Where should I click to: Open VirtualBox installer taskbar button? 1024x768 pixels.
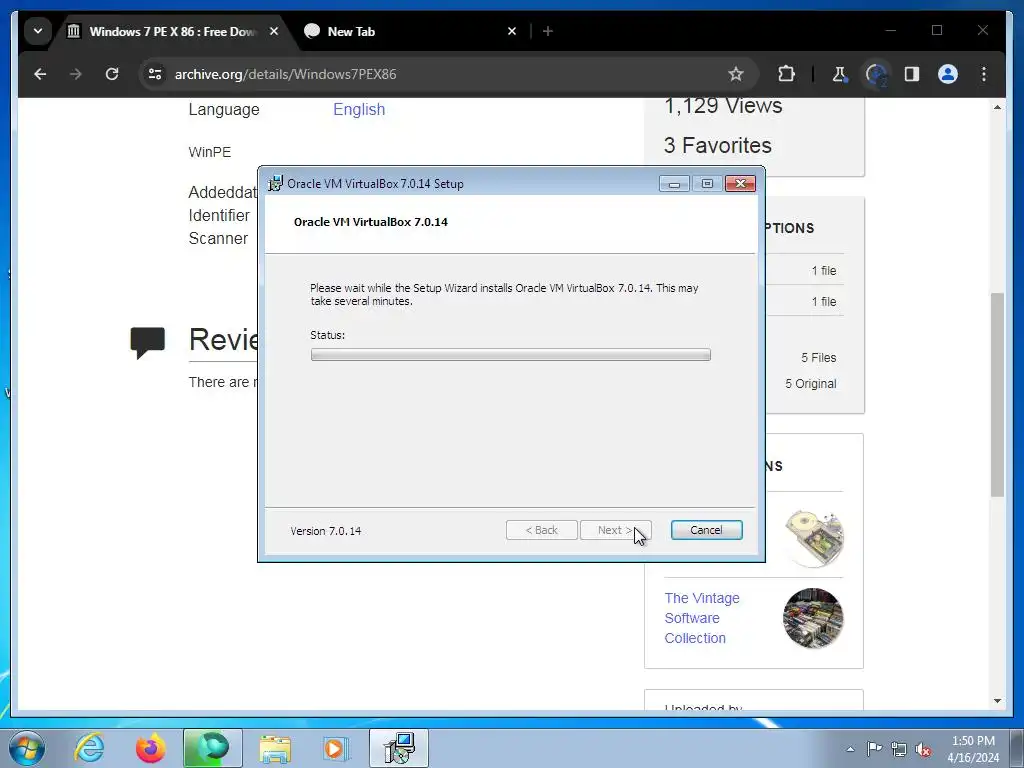[x=399, y=748]
